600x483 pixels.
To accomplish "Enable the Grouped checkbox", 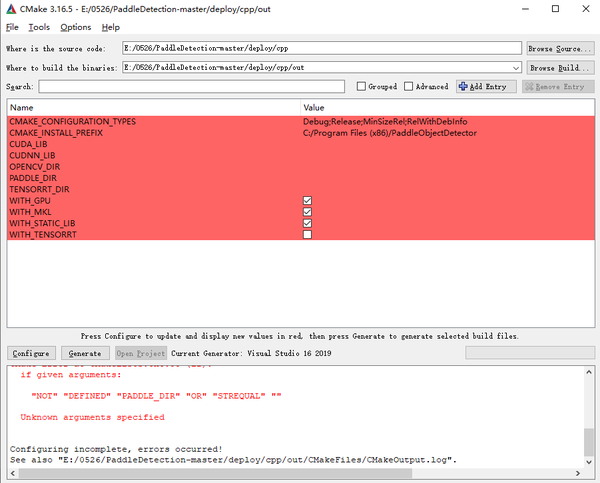I will pyautogui.click(x=361, y=86).
